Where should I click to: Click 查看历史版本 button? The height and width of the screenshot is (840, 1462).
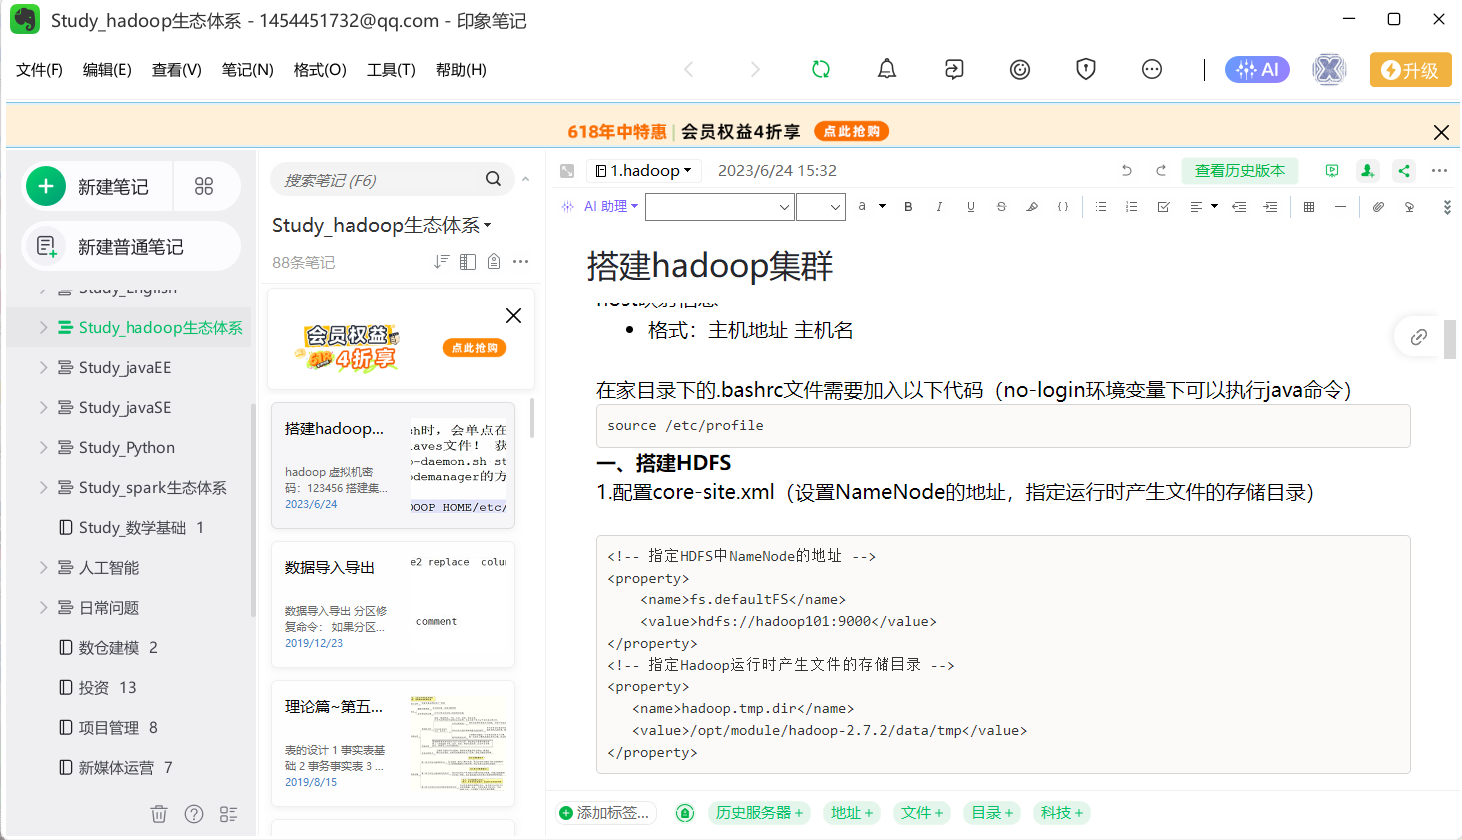[x=1240, y=171]
